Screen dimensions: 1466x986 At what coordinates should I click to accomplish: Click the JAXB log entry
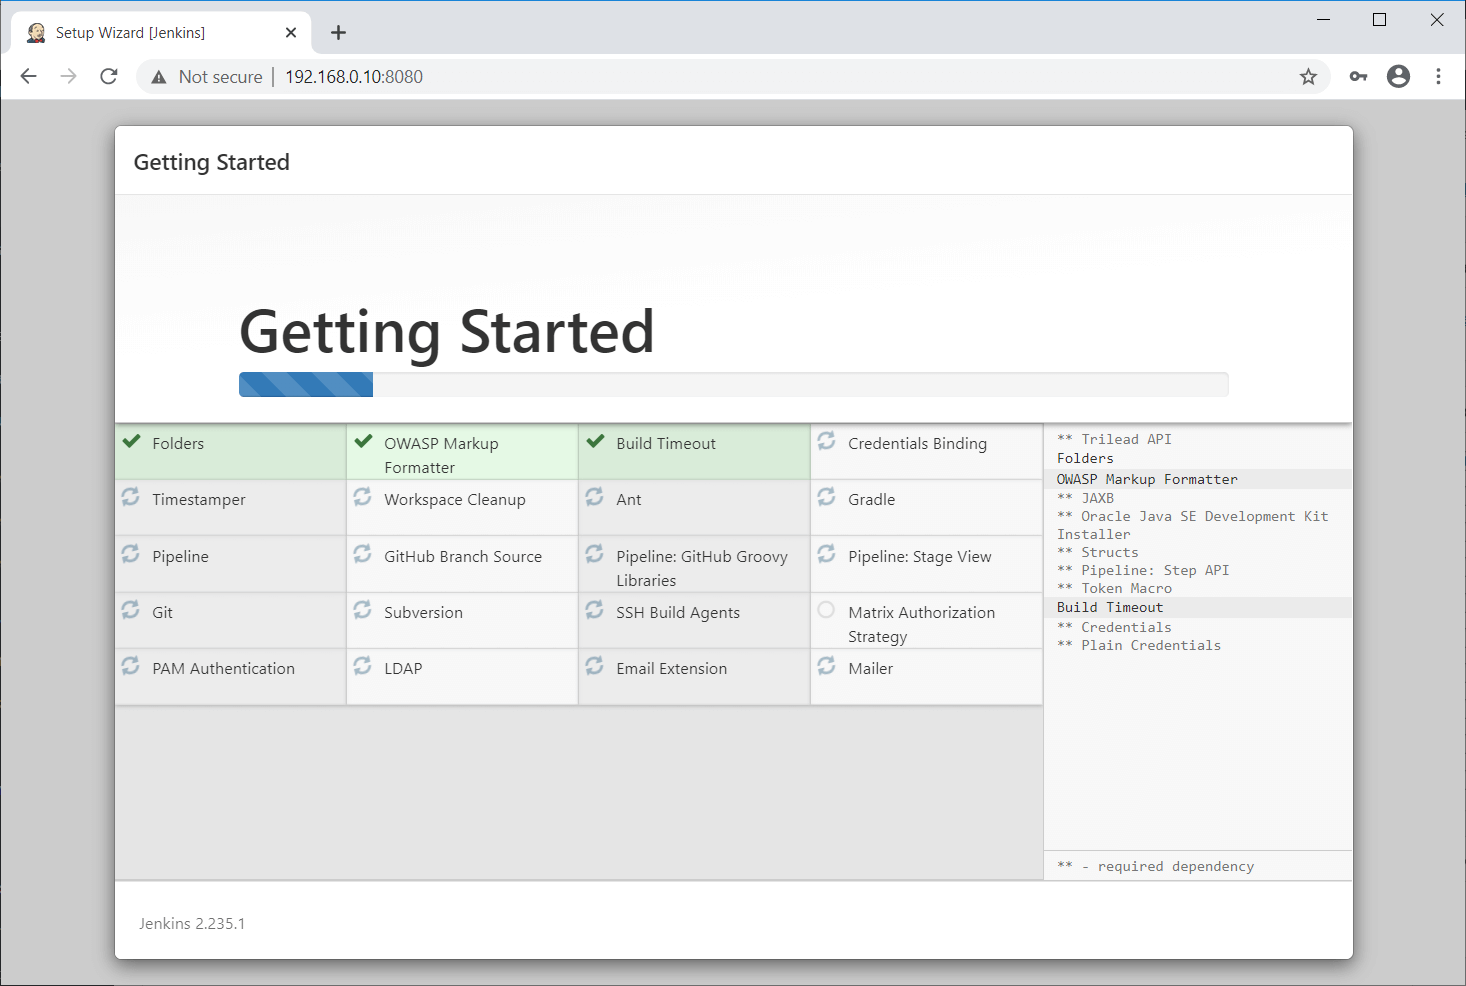tap(1085, 498)
